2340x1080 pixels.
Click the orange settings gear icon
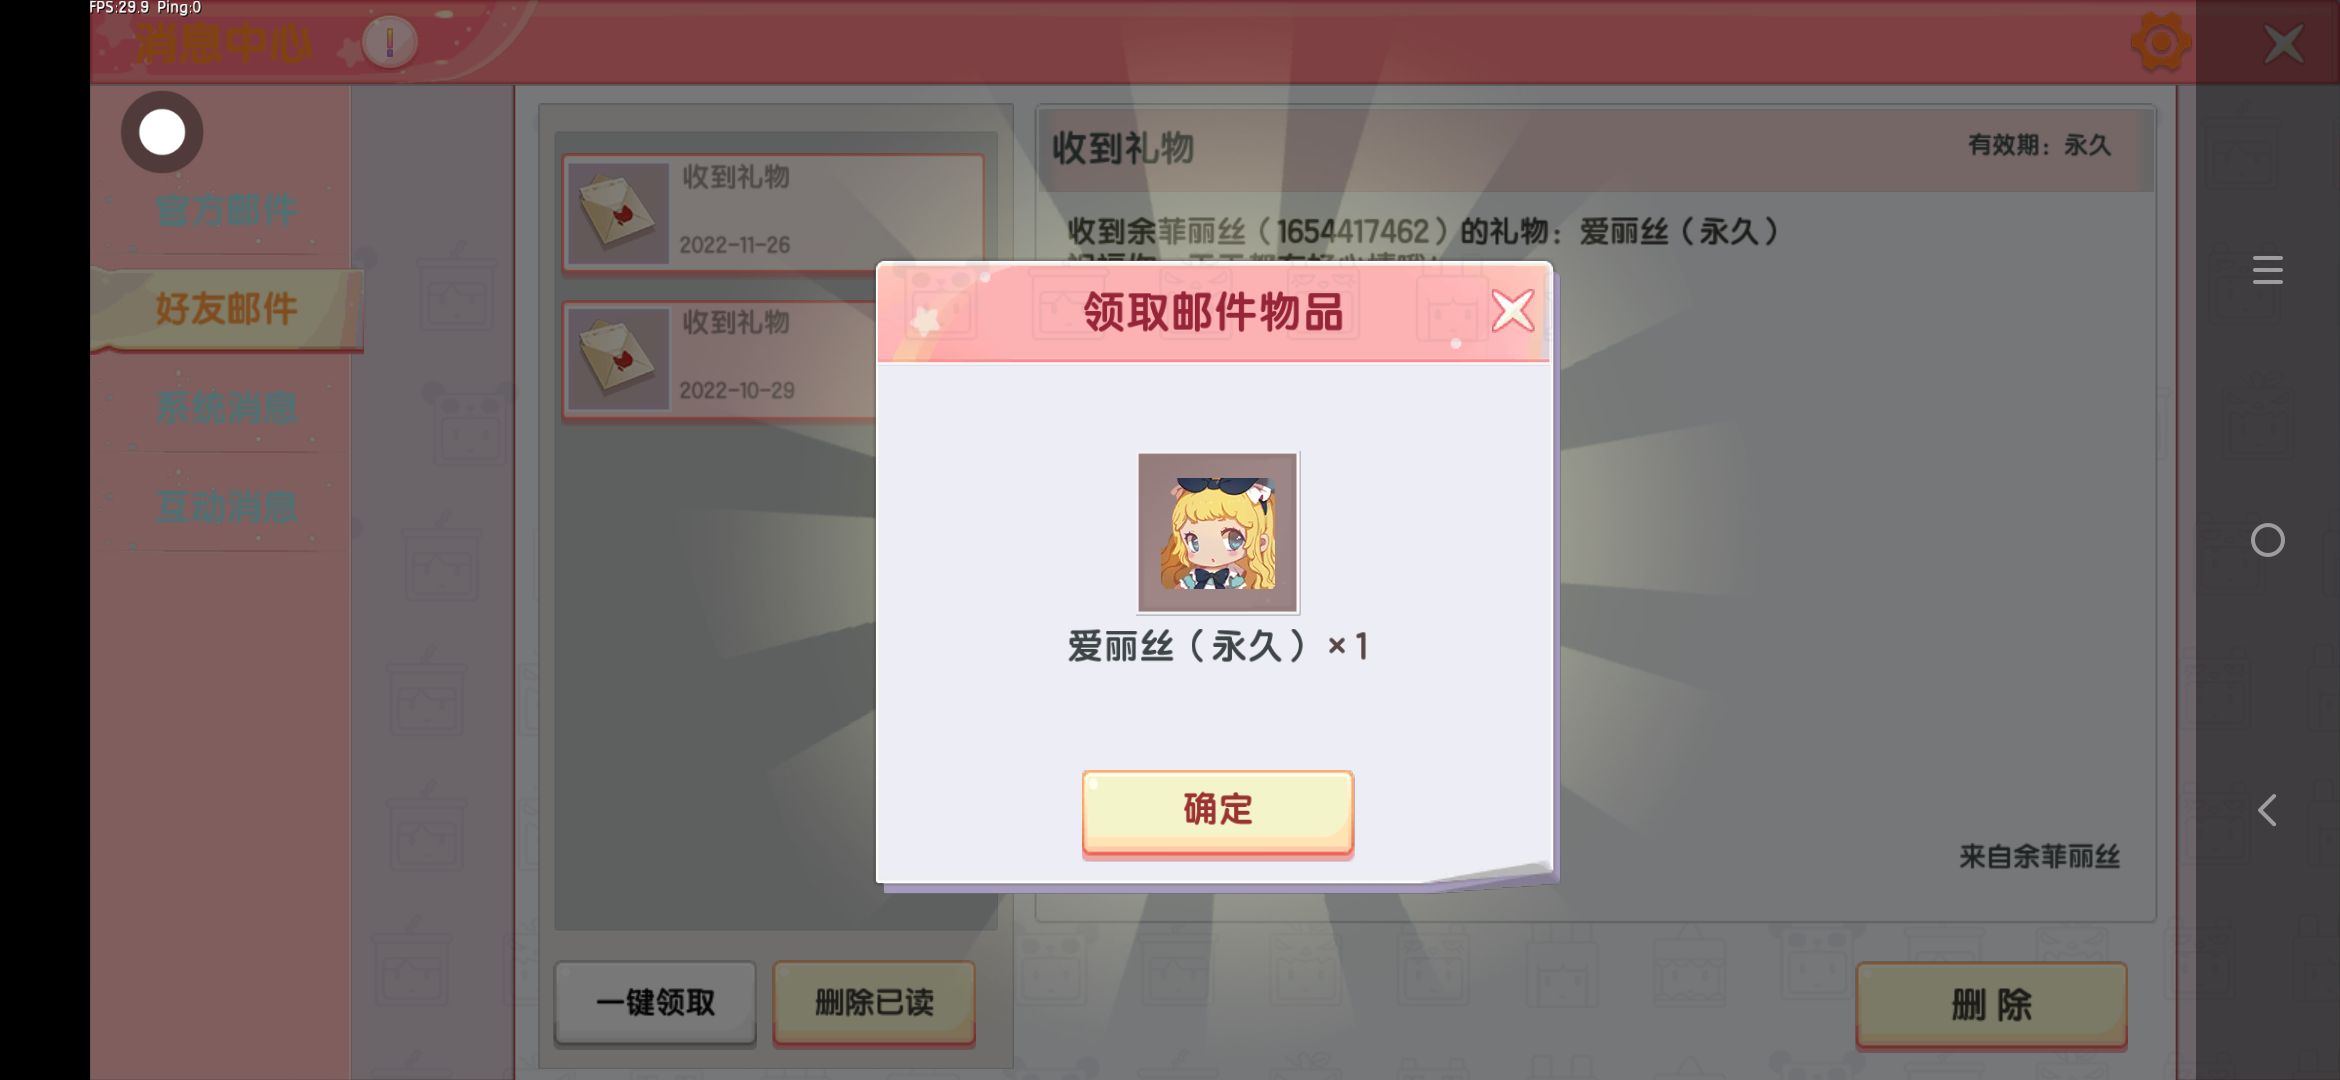tap(2160, 43)
